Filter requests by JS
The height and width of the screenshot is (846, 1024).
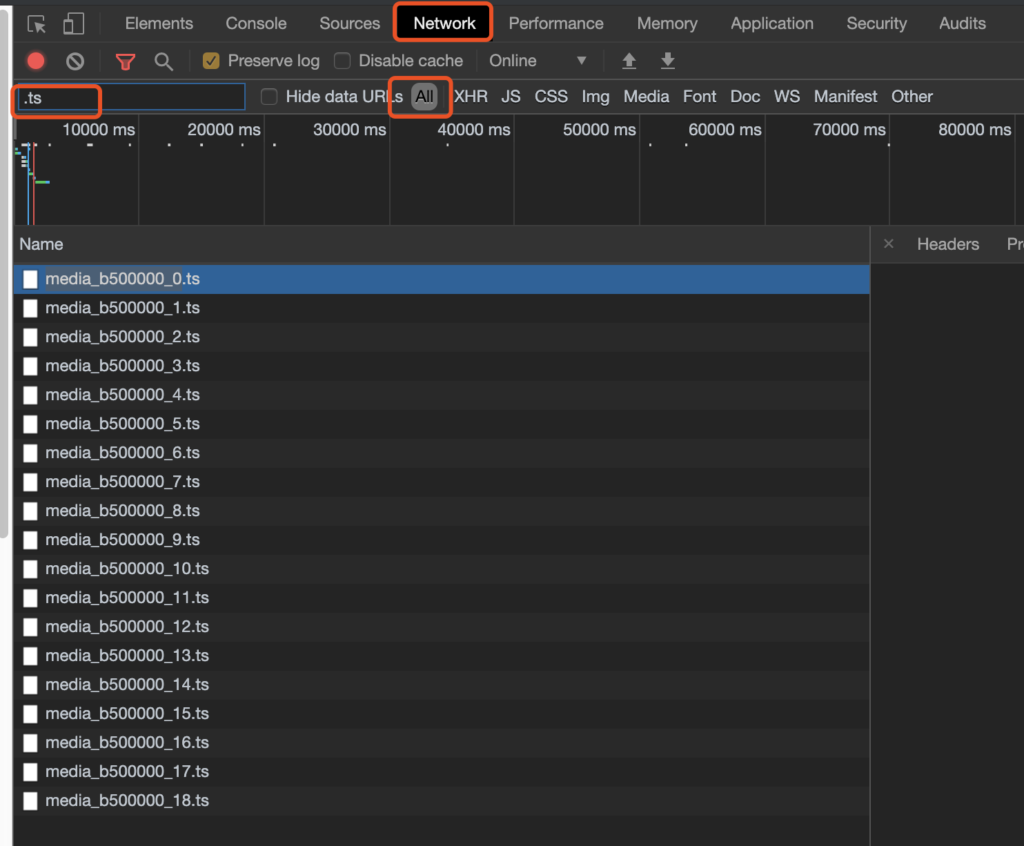point(511,97)
